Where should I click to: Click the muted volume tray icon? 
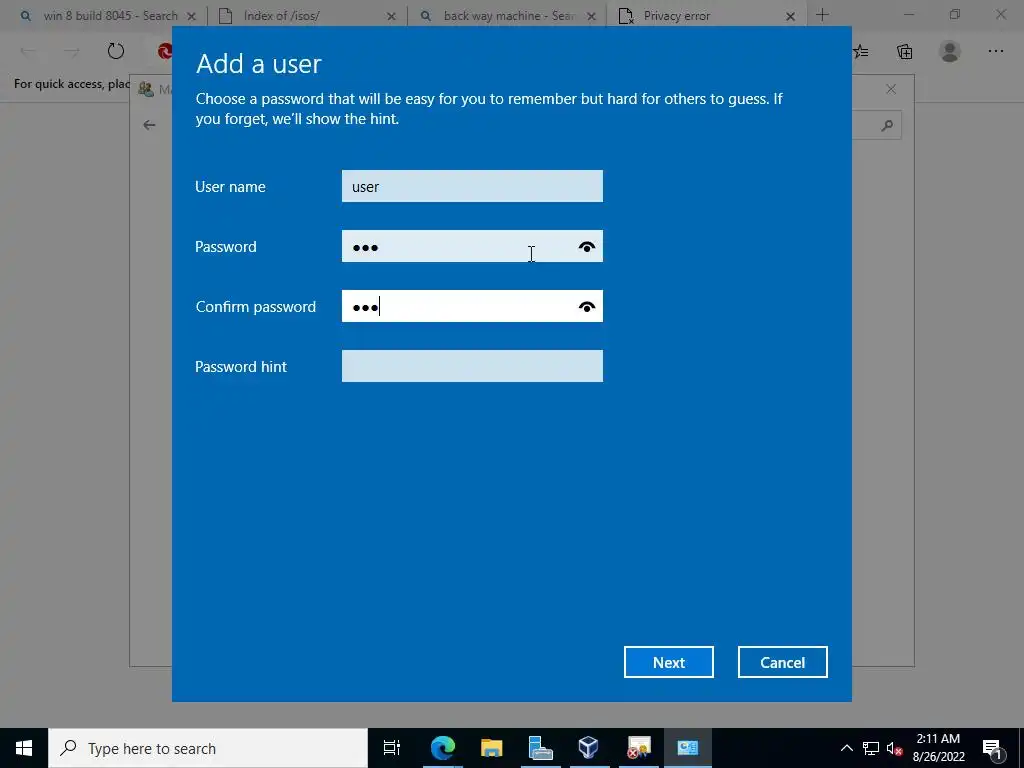[x=894, y=748]
